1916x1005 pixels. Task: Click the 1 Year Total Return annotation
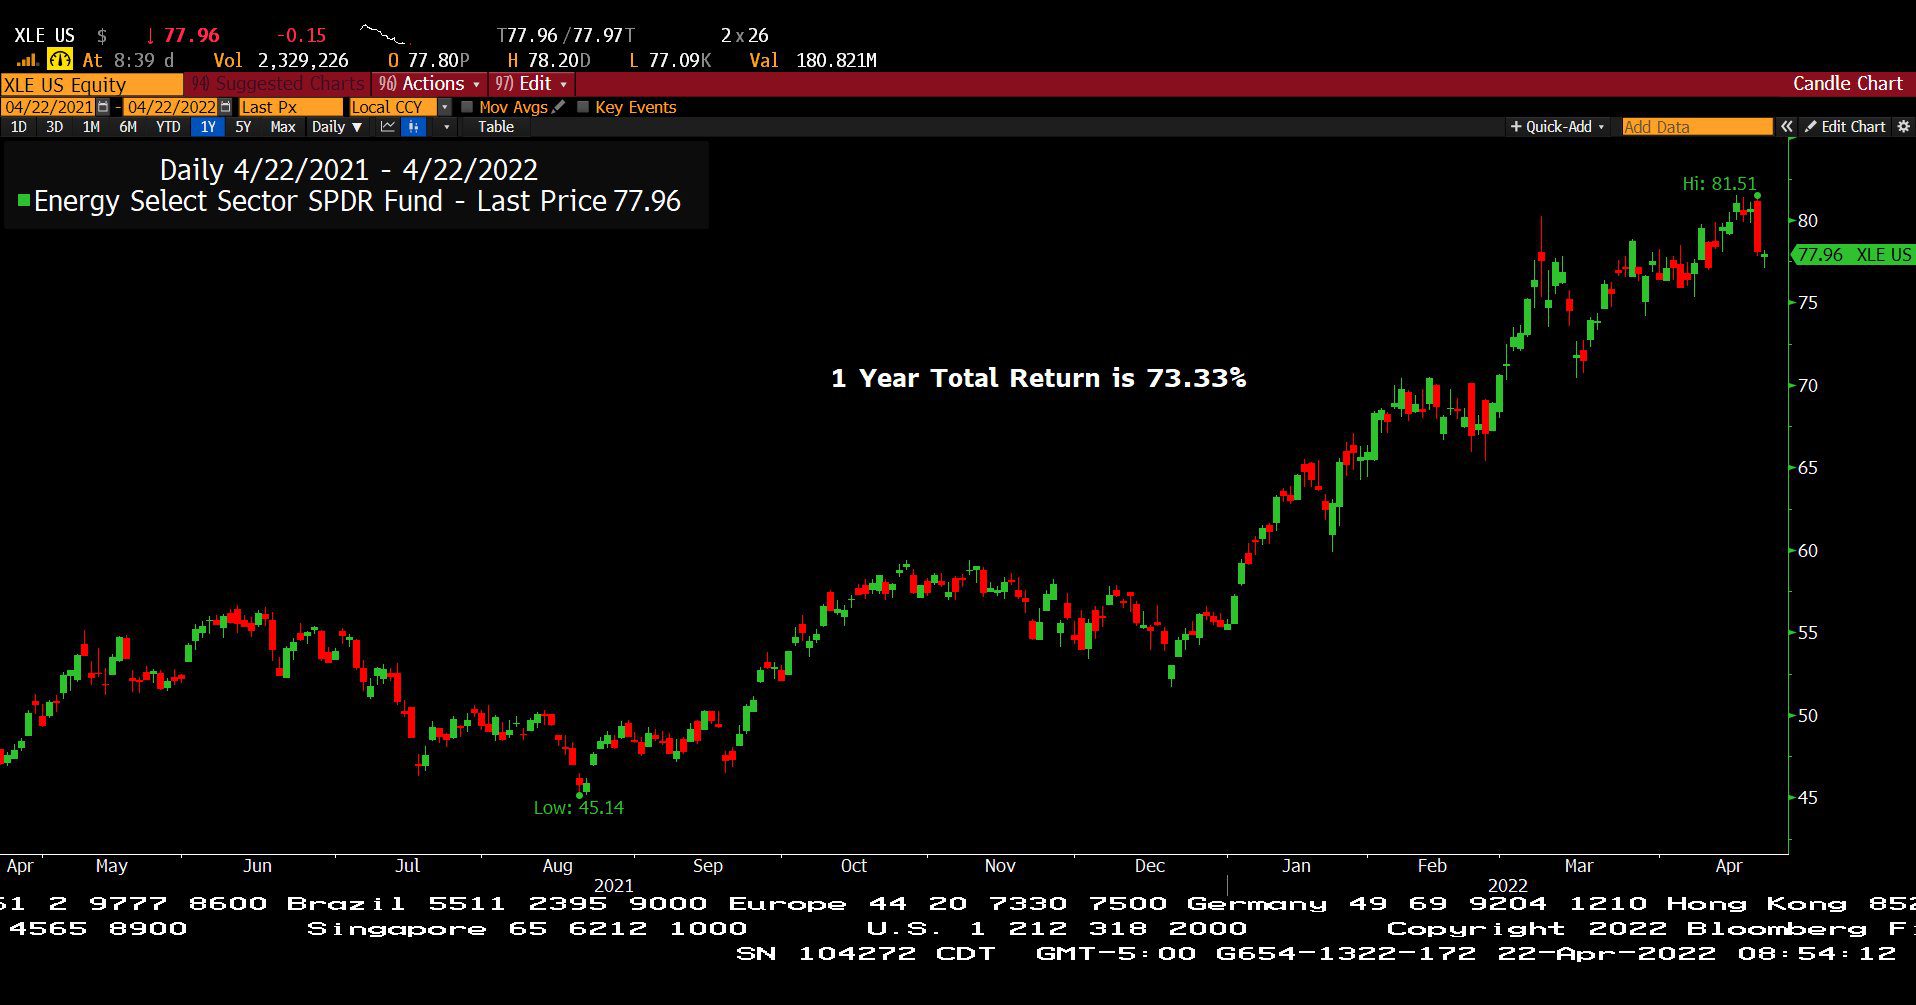click(x=1039, y=378)
